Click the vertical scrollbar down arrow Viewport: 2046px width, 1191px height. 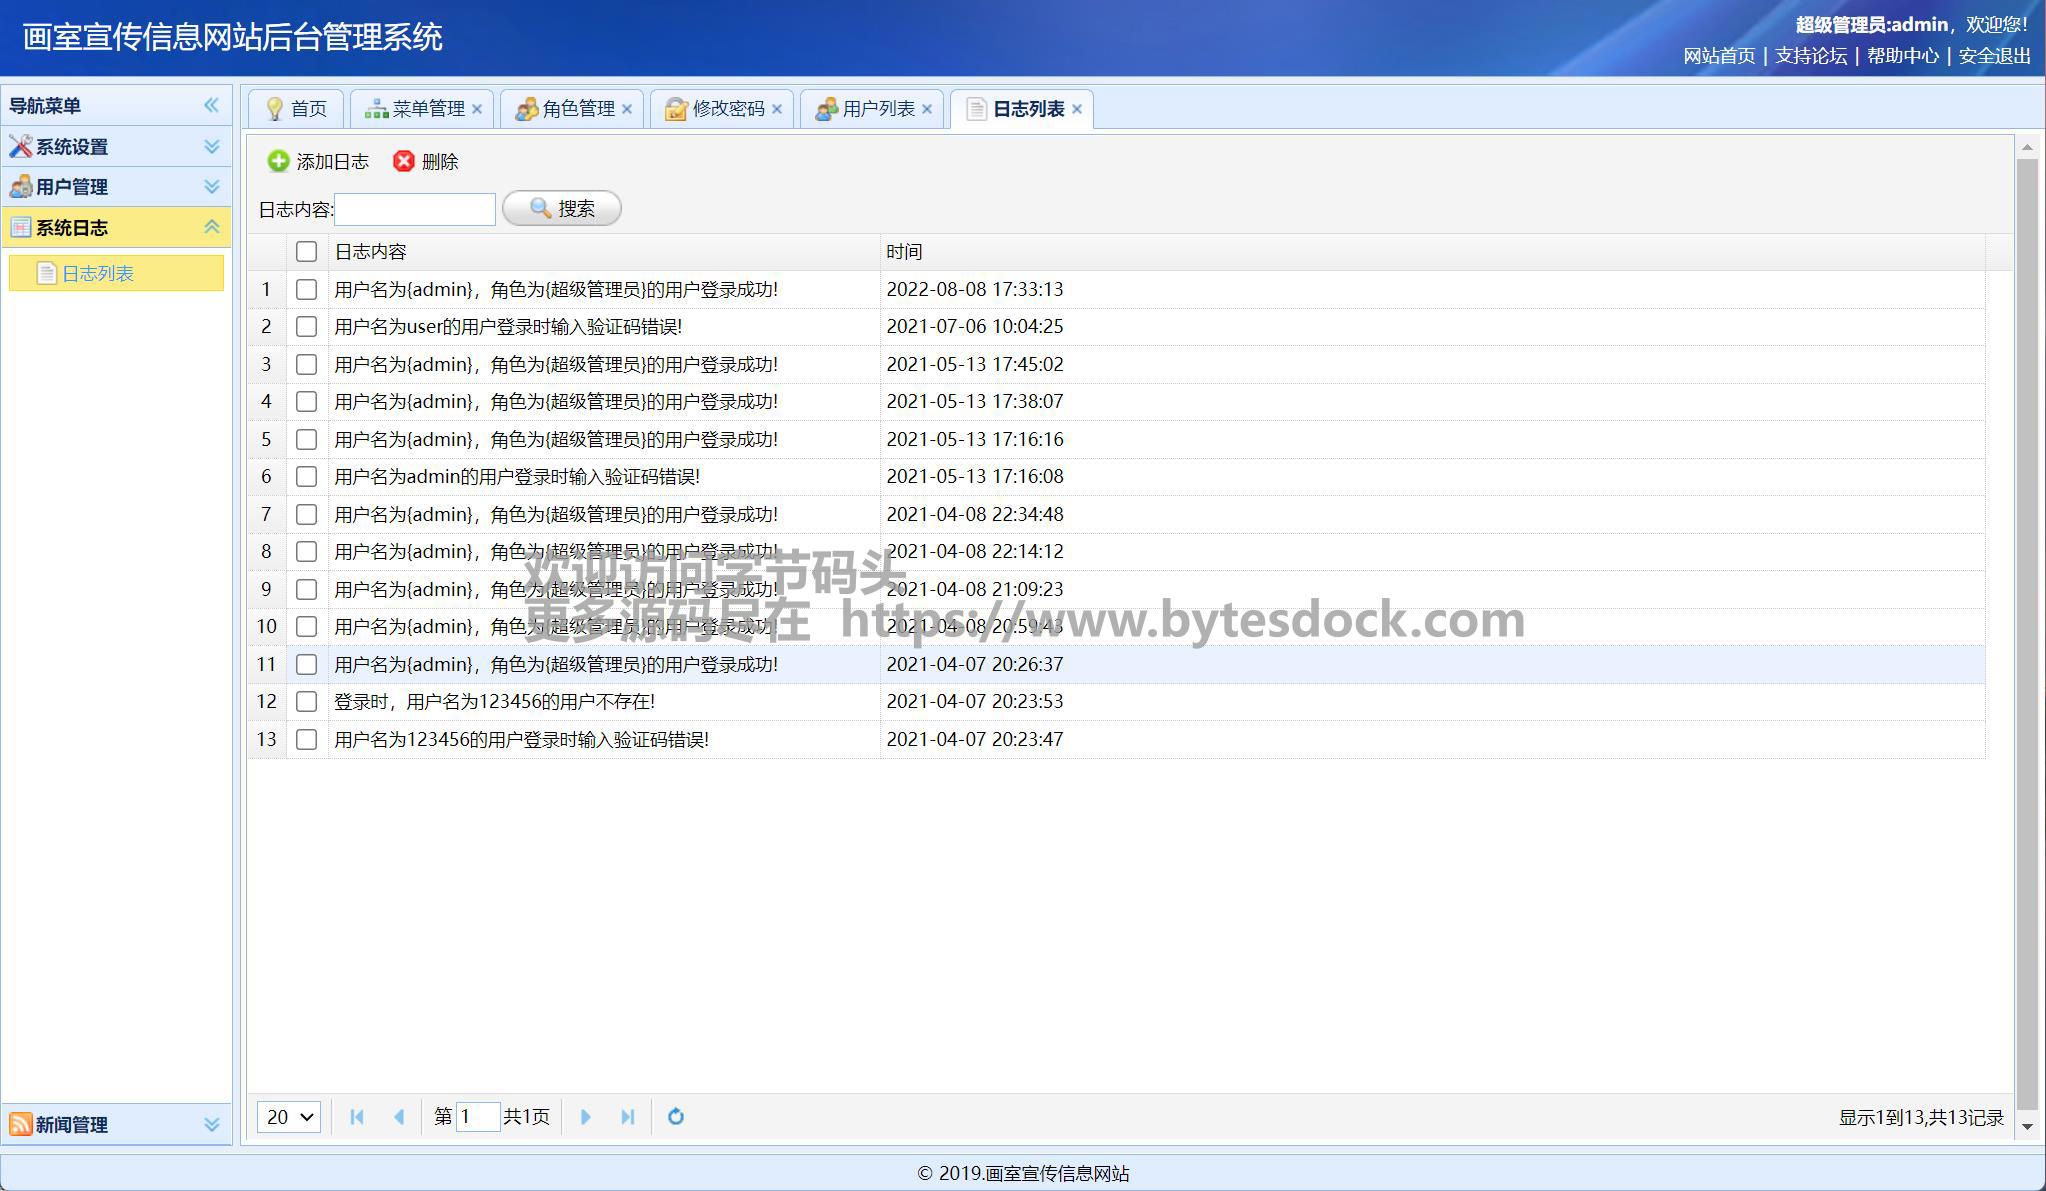2027,1127
